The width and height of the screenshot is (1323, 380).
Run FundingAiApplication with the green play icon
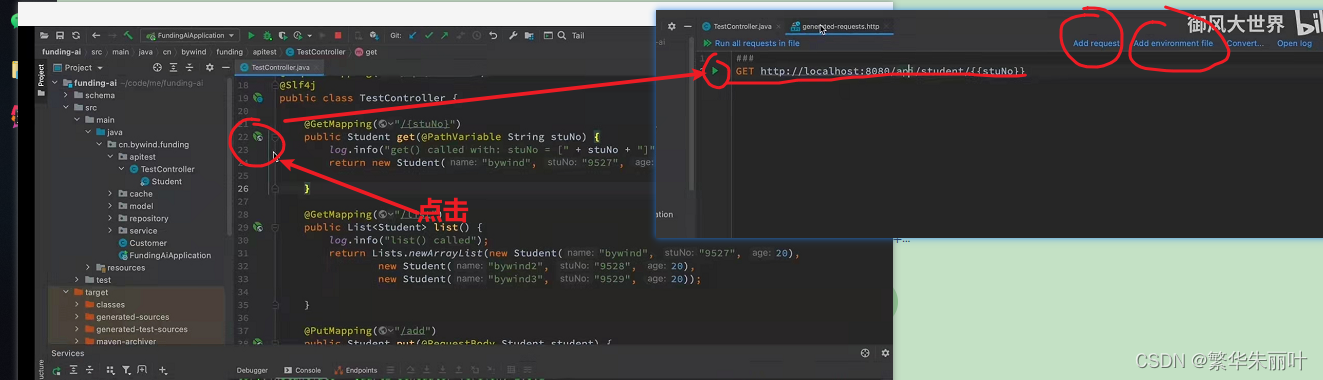251,36
